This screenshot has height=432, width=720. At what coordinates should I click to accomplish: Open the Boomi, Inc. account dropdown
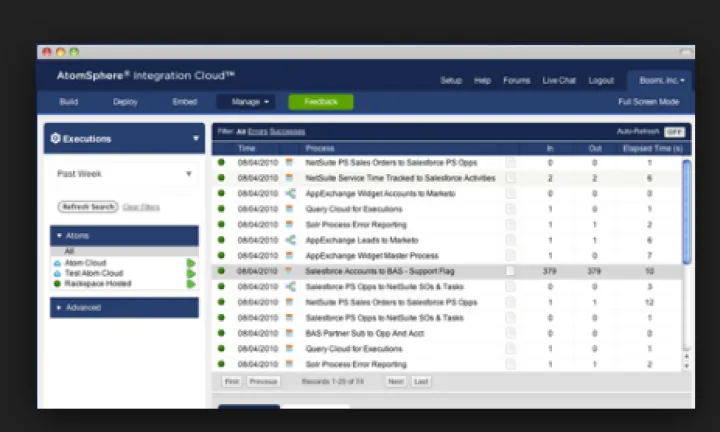tap(661, 80)
